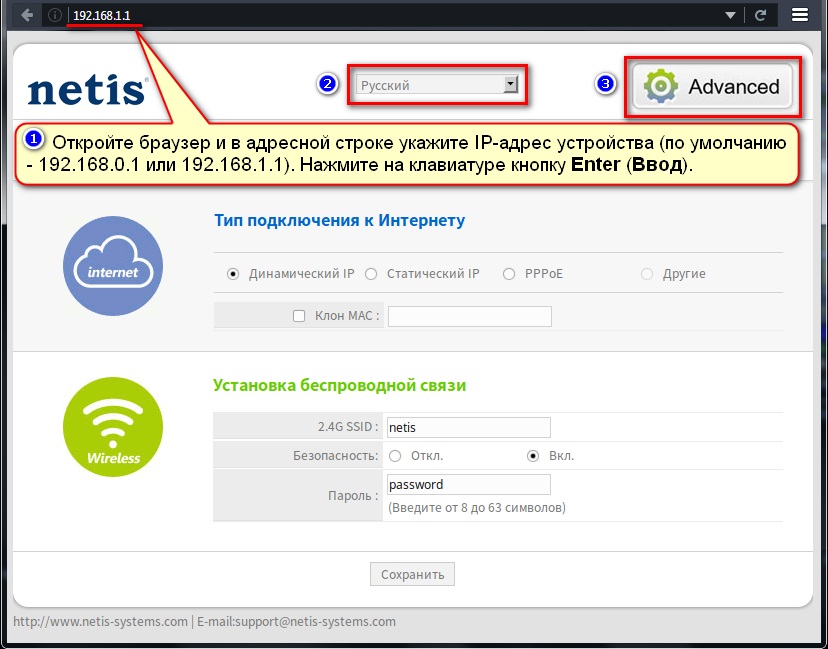
Task: Open the Русский language dropdown
Action: pyautogui.click(x=437, y=85)
